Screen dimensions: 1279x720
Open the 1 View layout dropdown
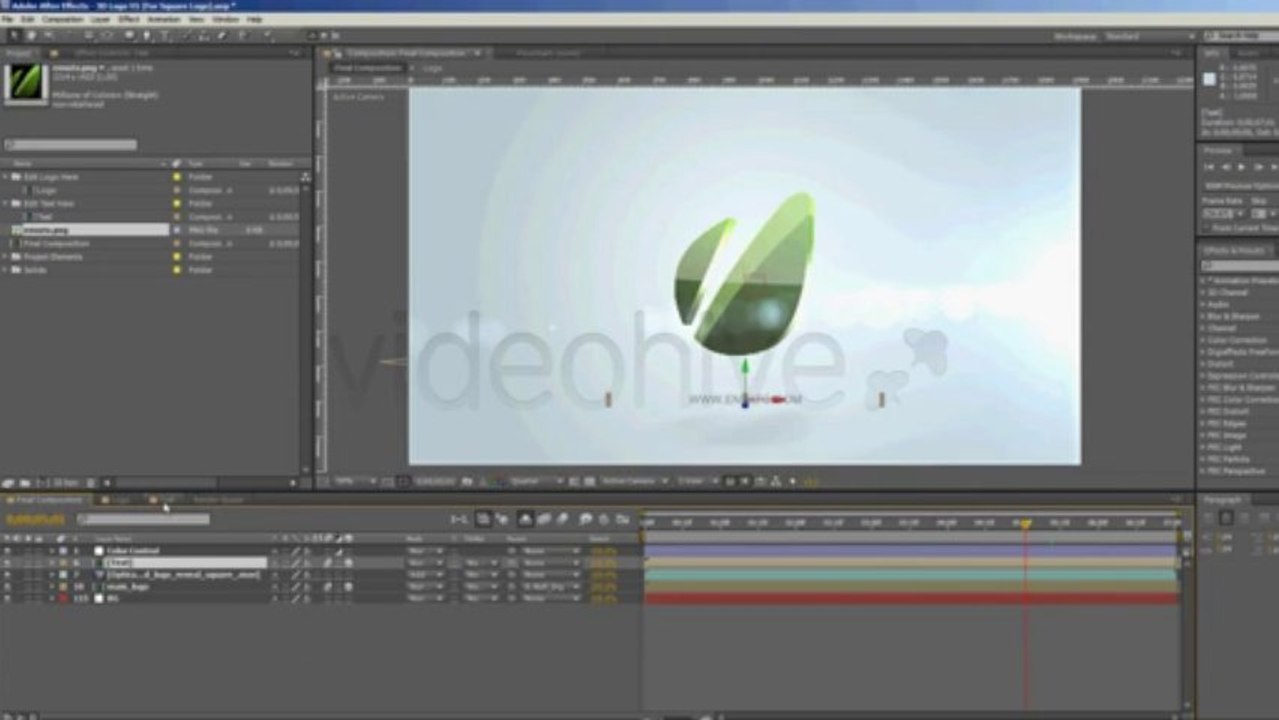(697, 482)
